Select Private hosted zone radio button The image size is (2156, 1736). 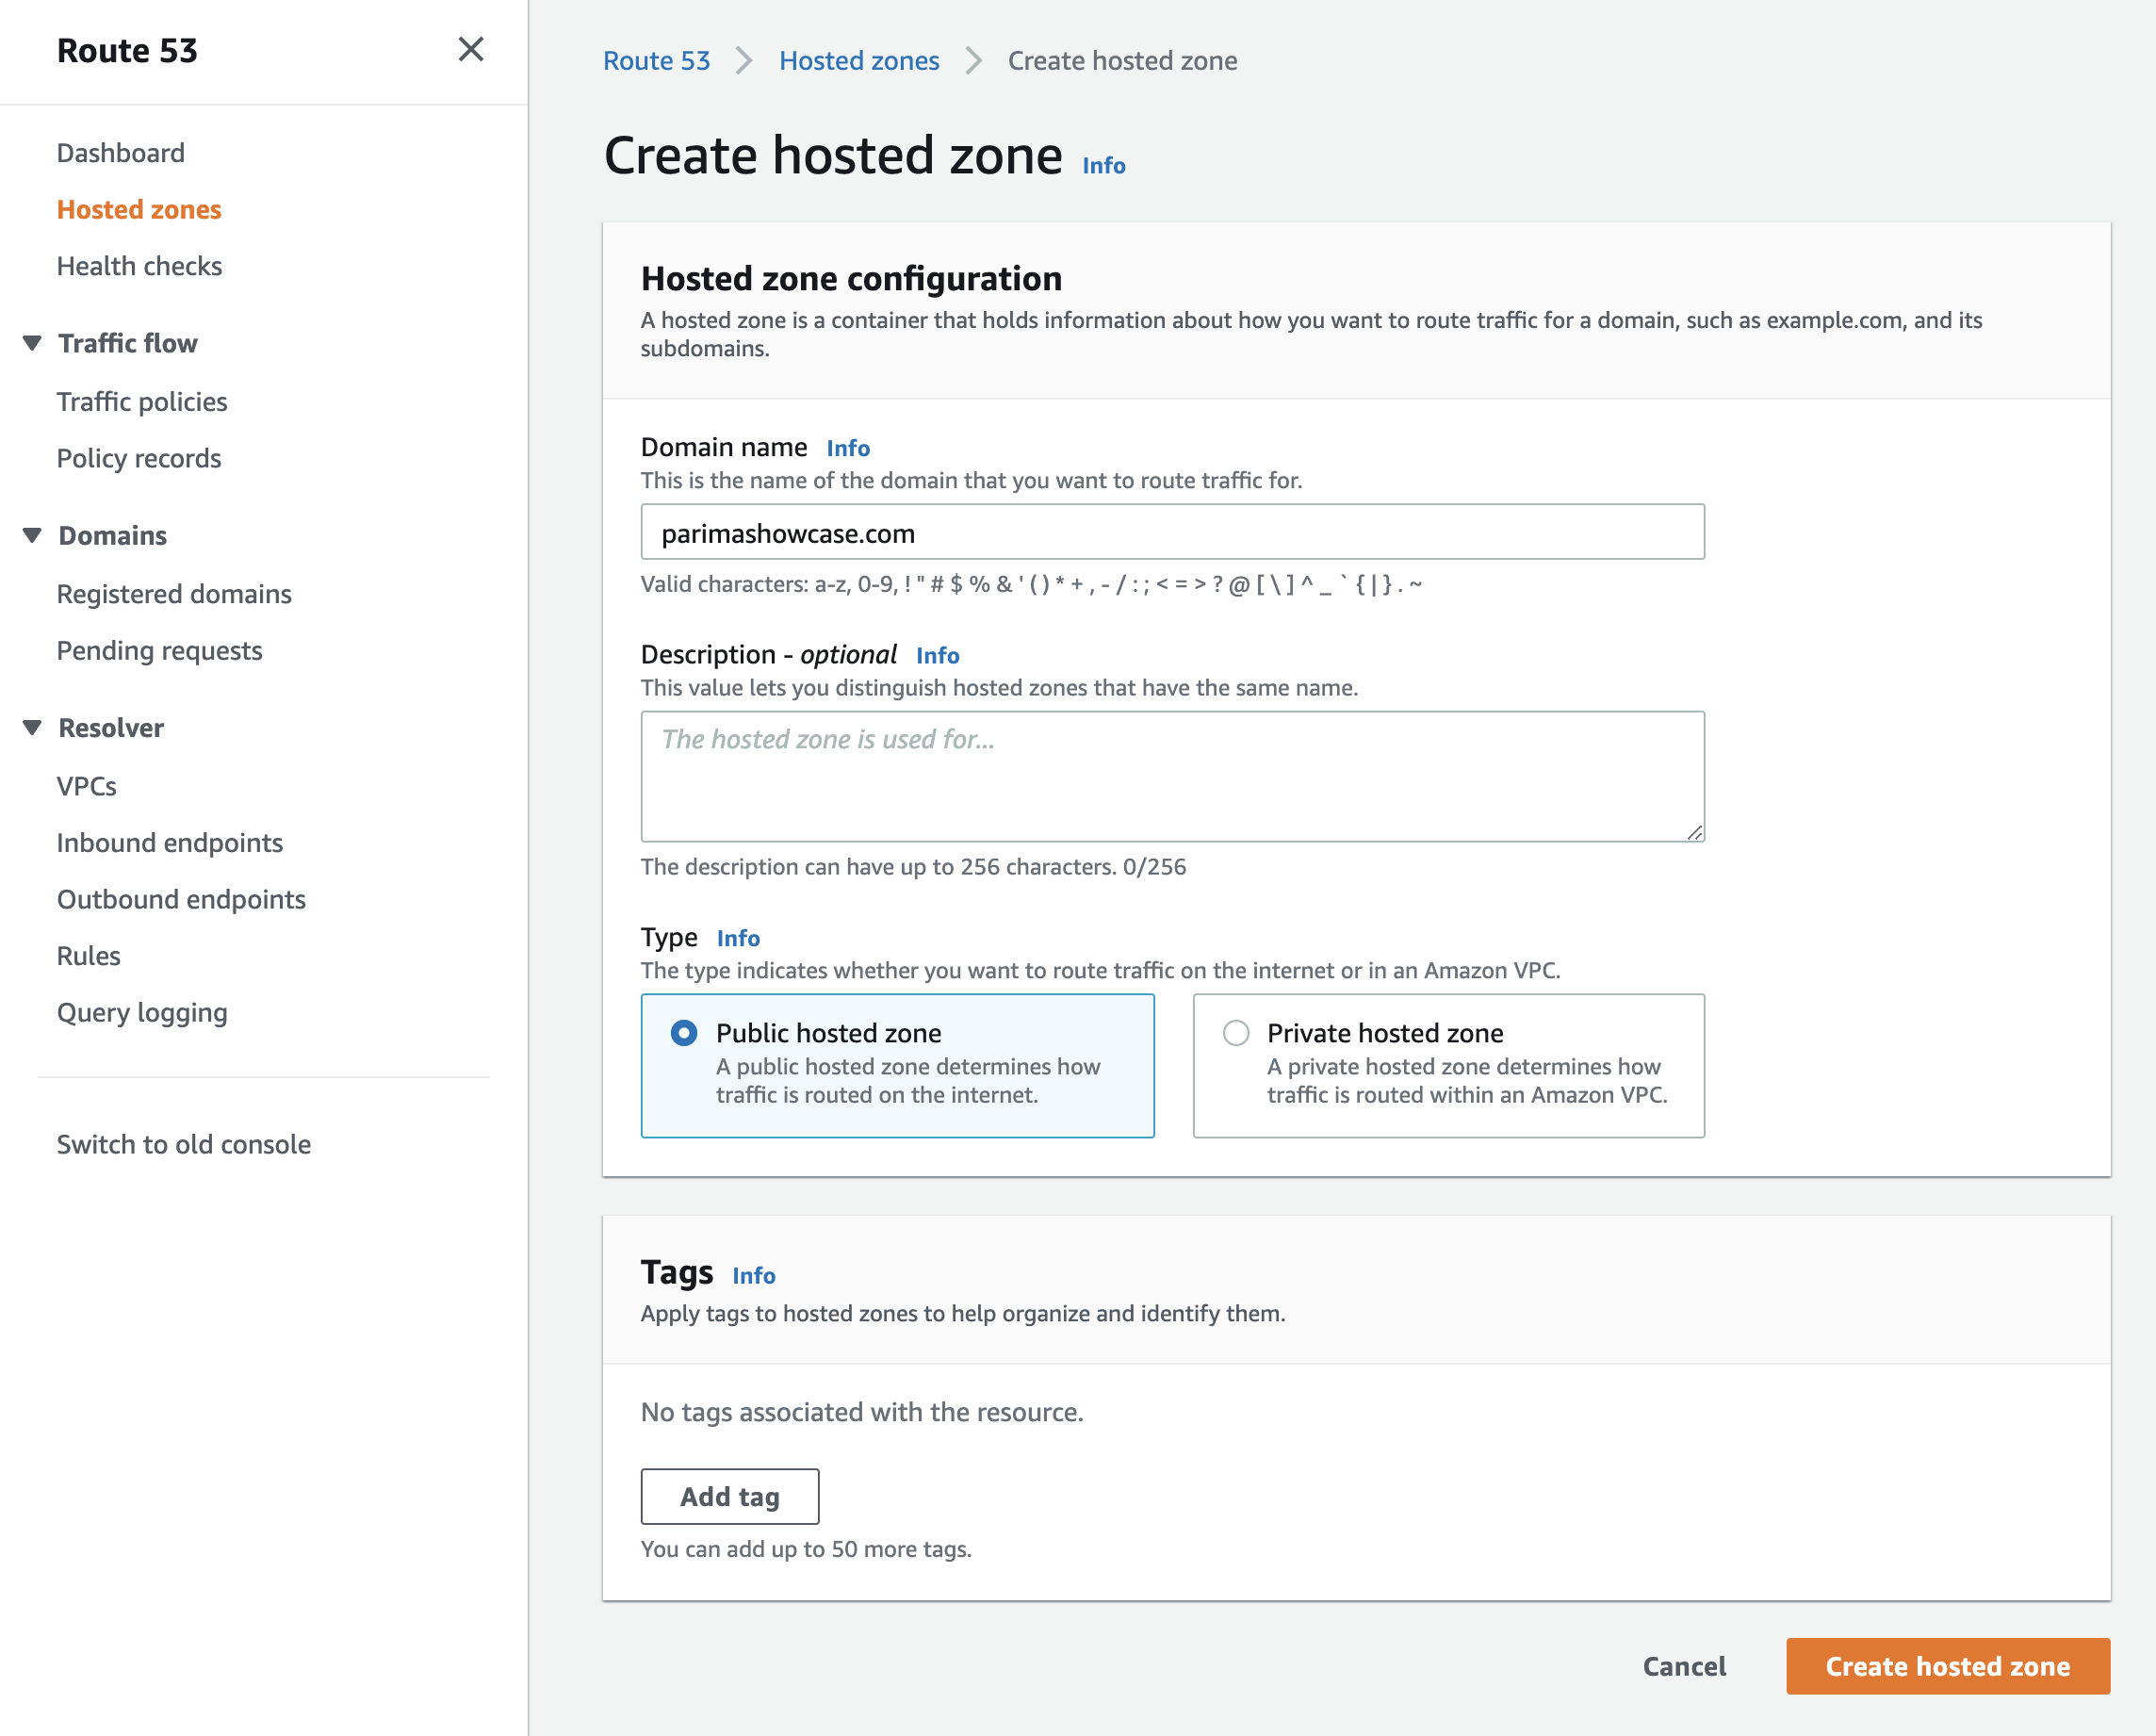point(1236,1032)
